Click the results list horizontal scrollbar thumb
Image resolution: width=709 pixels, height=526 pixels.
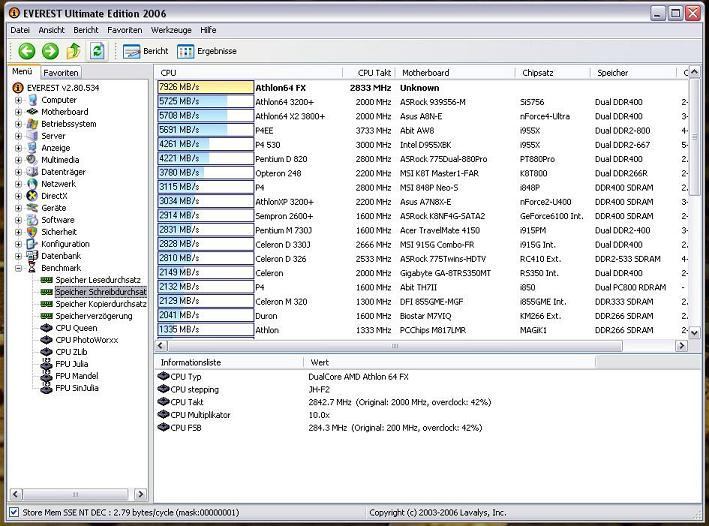tap(395, 346)
